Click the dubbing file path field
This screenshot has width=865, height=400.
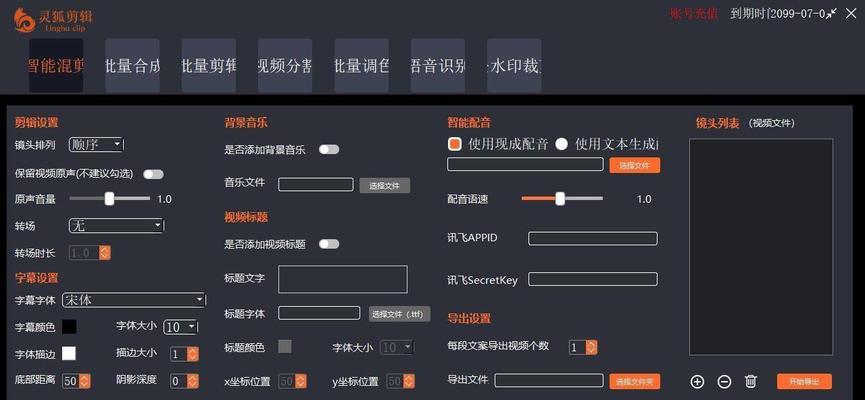pyautogui.click(x=525, y=164)
